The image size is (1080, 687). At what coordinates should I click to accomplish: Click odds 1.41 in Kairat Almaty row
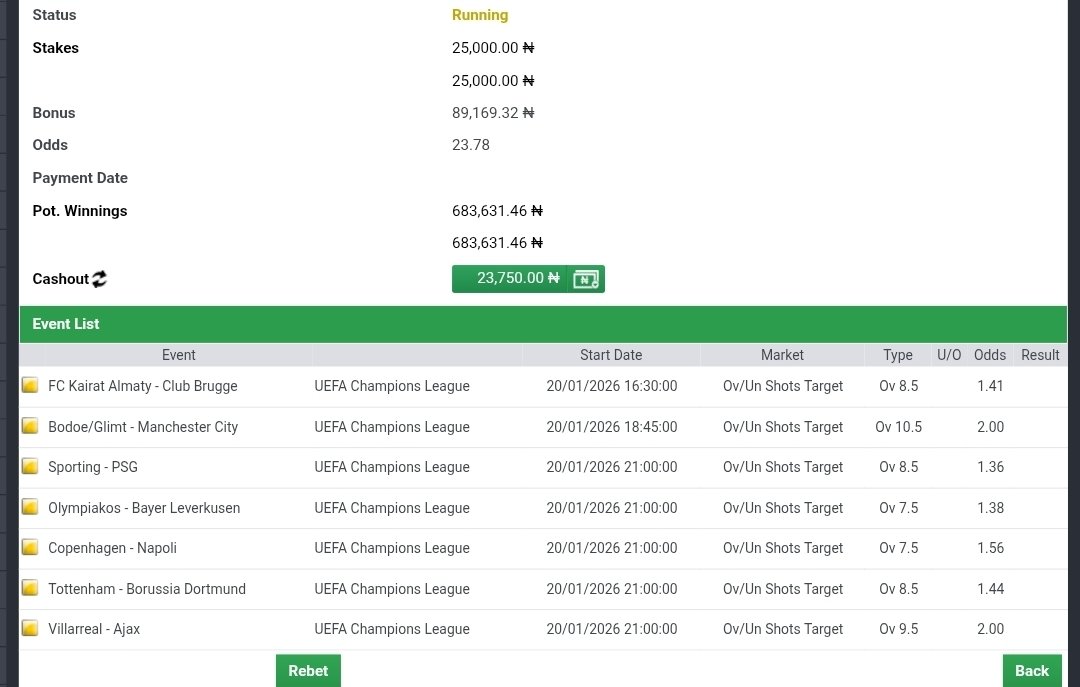[990, 386]
